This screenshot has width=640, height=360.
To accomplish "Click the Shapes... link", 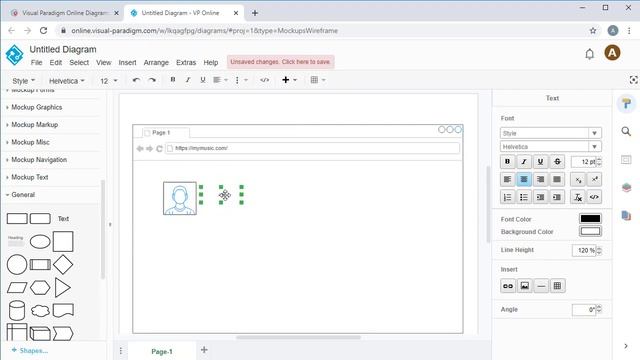I will (x=30, y=351).
